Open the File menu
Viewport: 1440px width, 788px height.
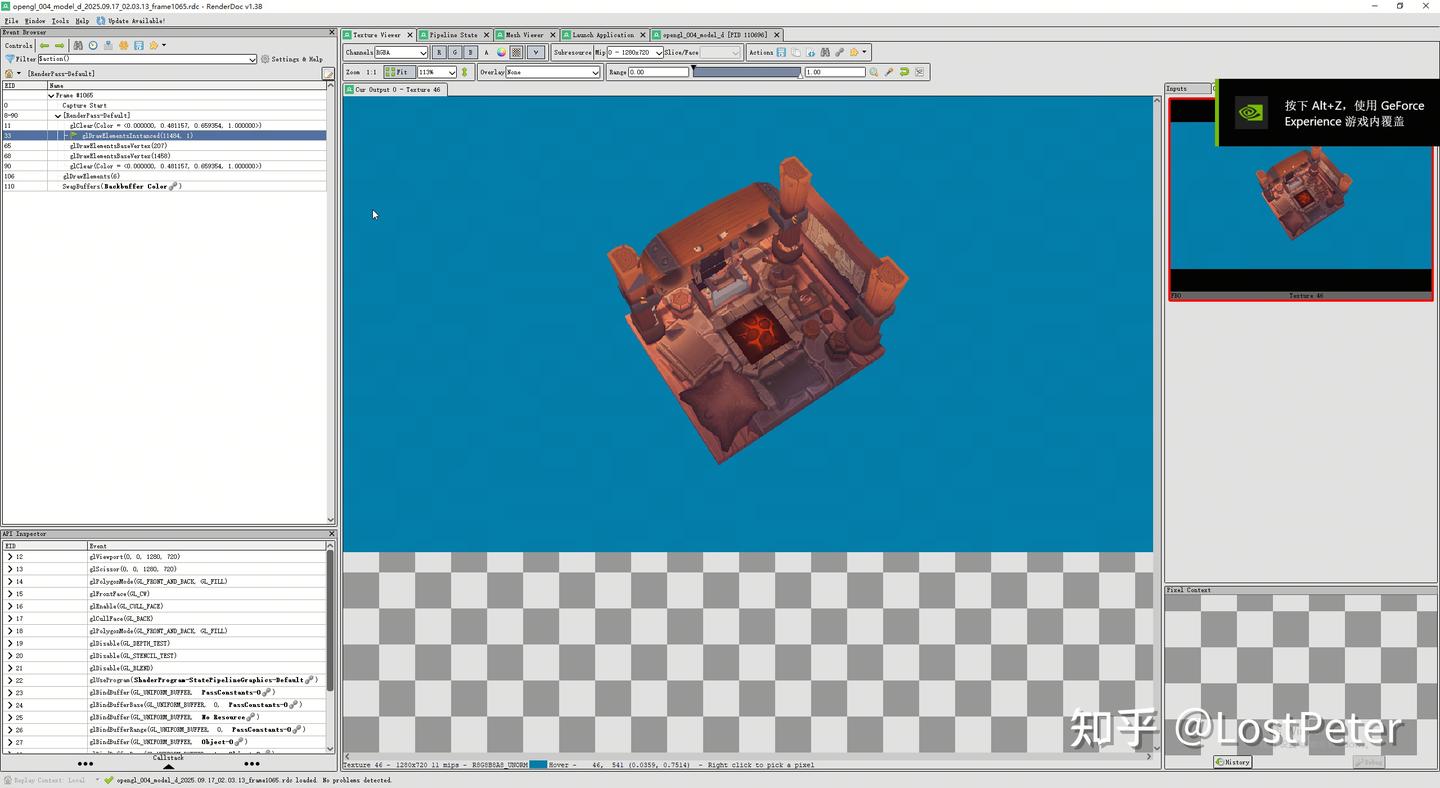11,20
